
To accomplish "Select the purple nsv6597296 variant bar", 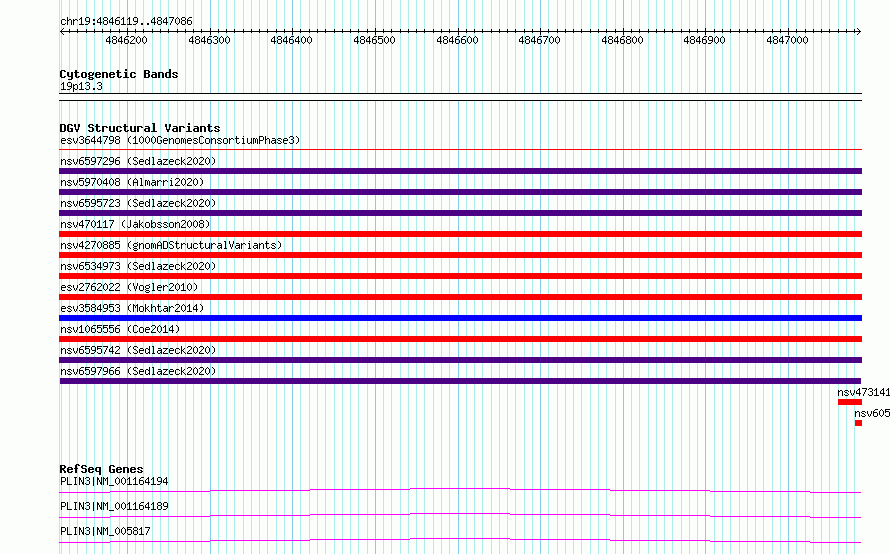I will coord(460,171).
